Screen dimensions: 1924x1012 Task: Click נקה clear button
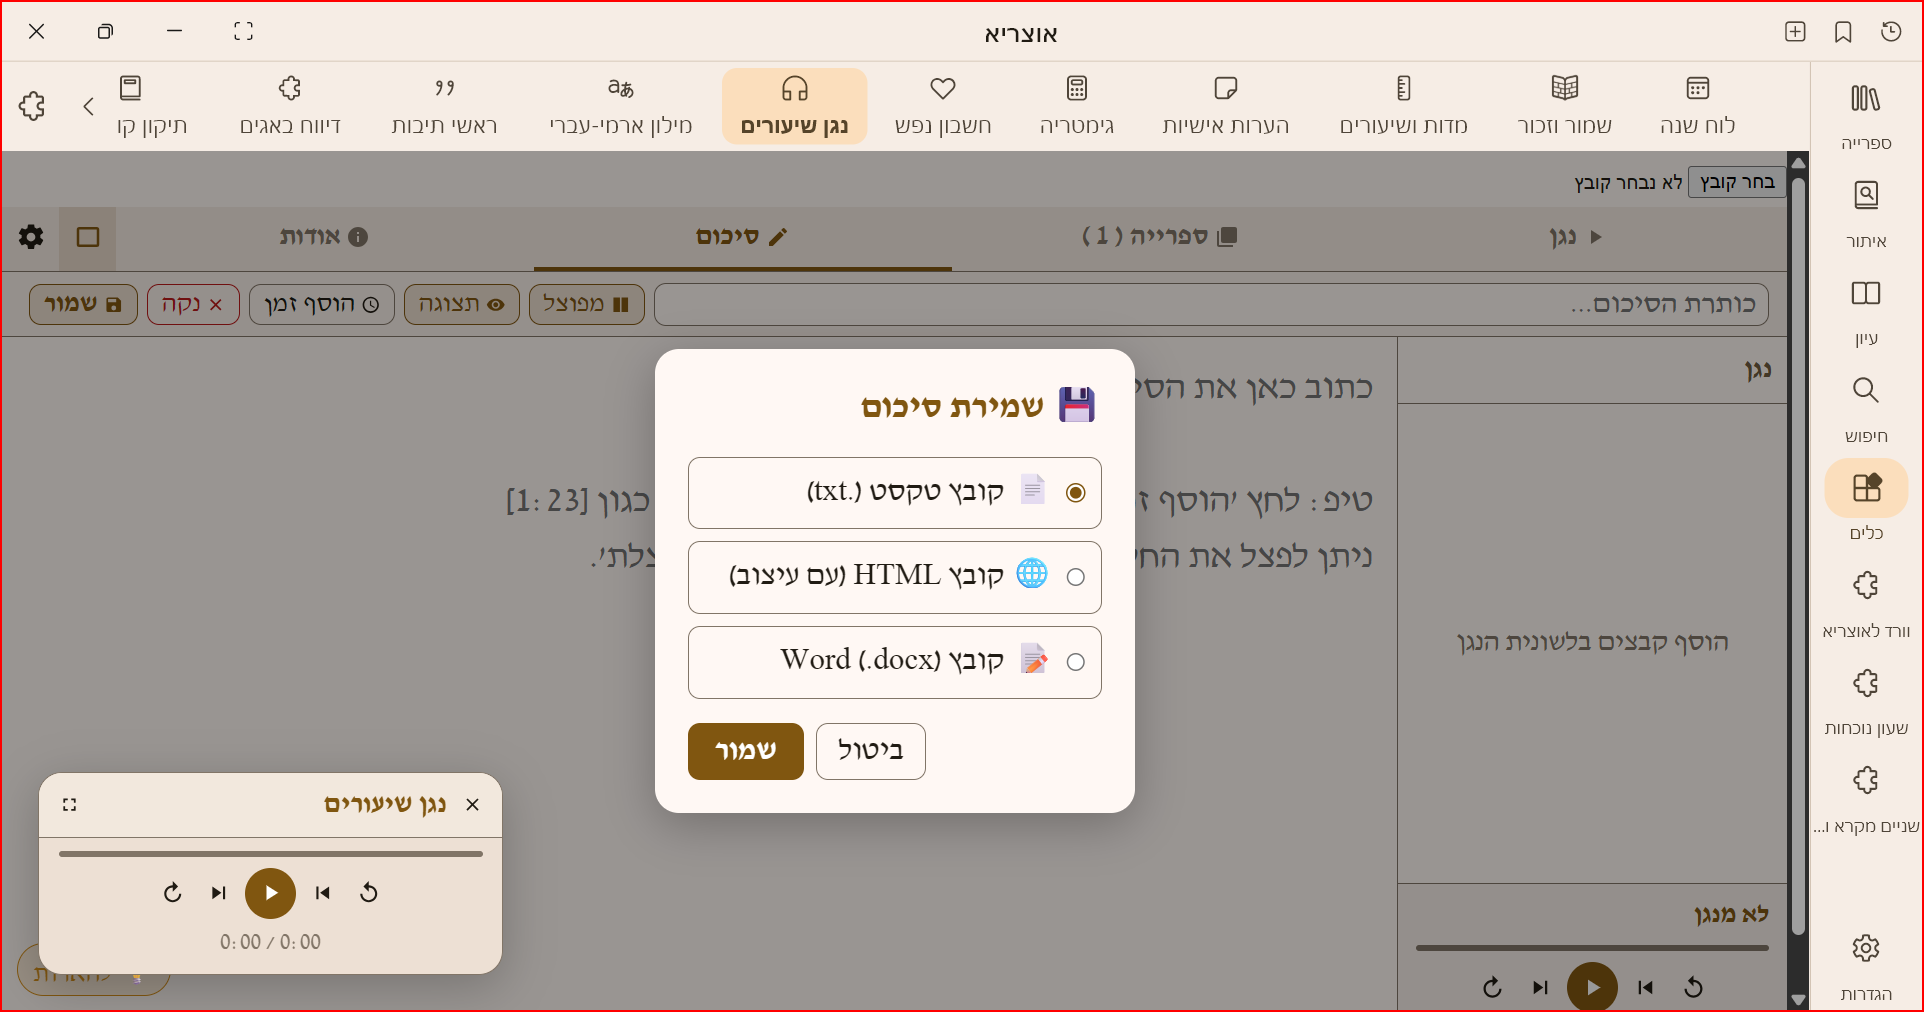click(x=193, y=304)
